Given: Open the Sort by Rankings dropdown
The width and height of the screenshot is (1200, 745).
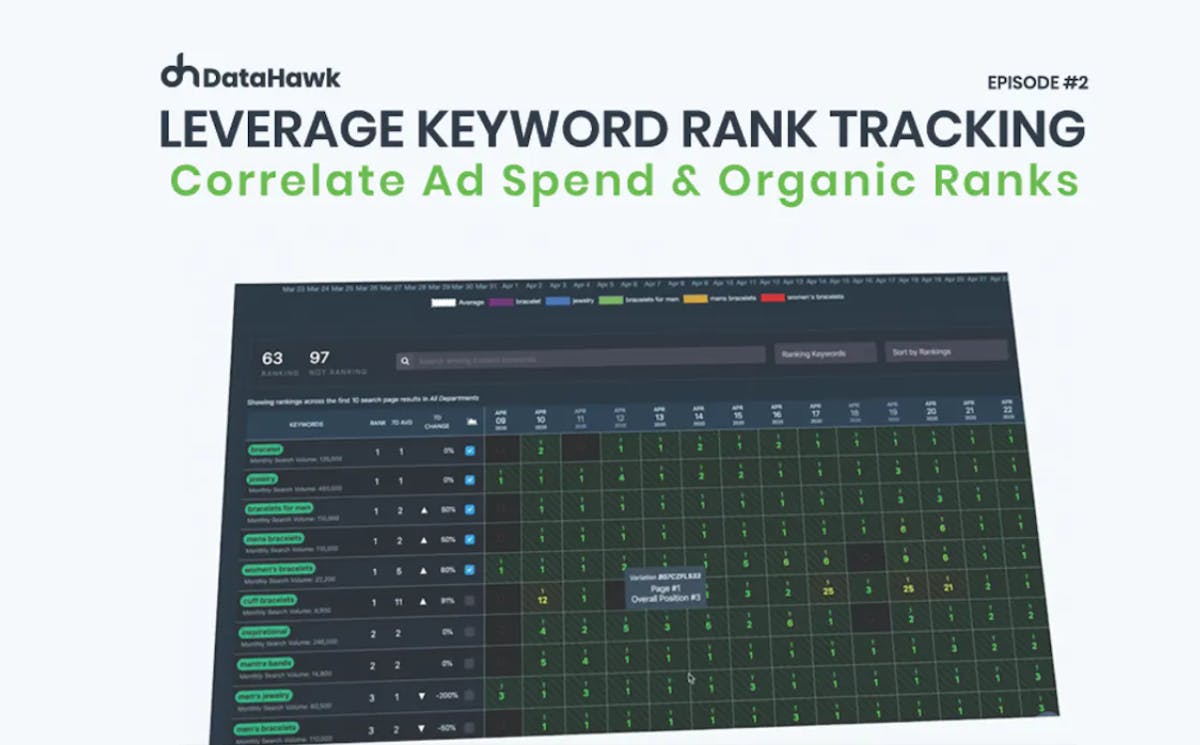Looking at the screenshot, I should [945, 351].
